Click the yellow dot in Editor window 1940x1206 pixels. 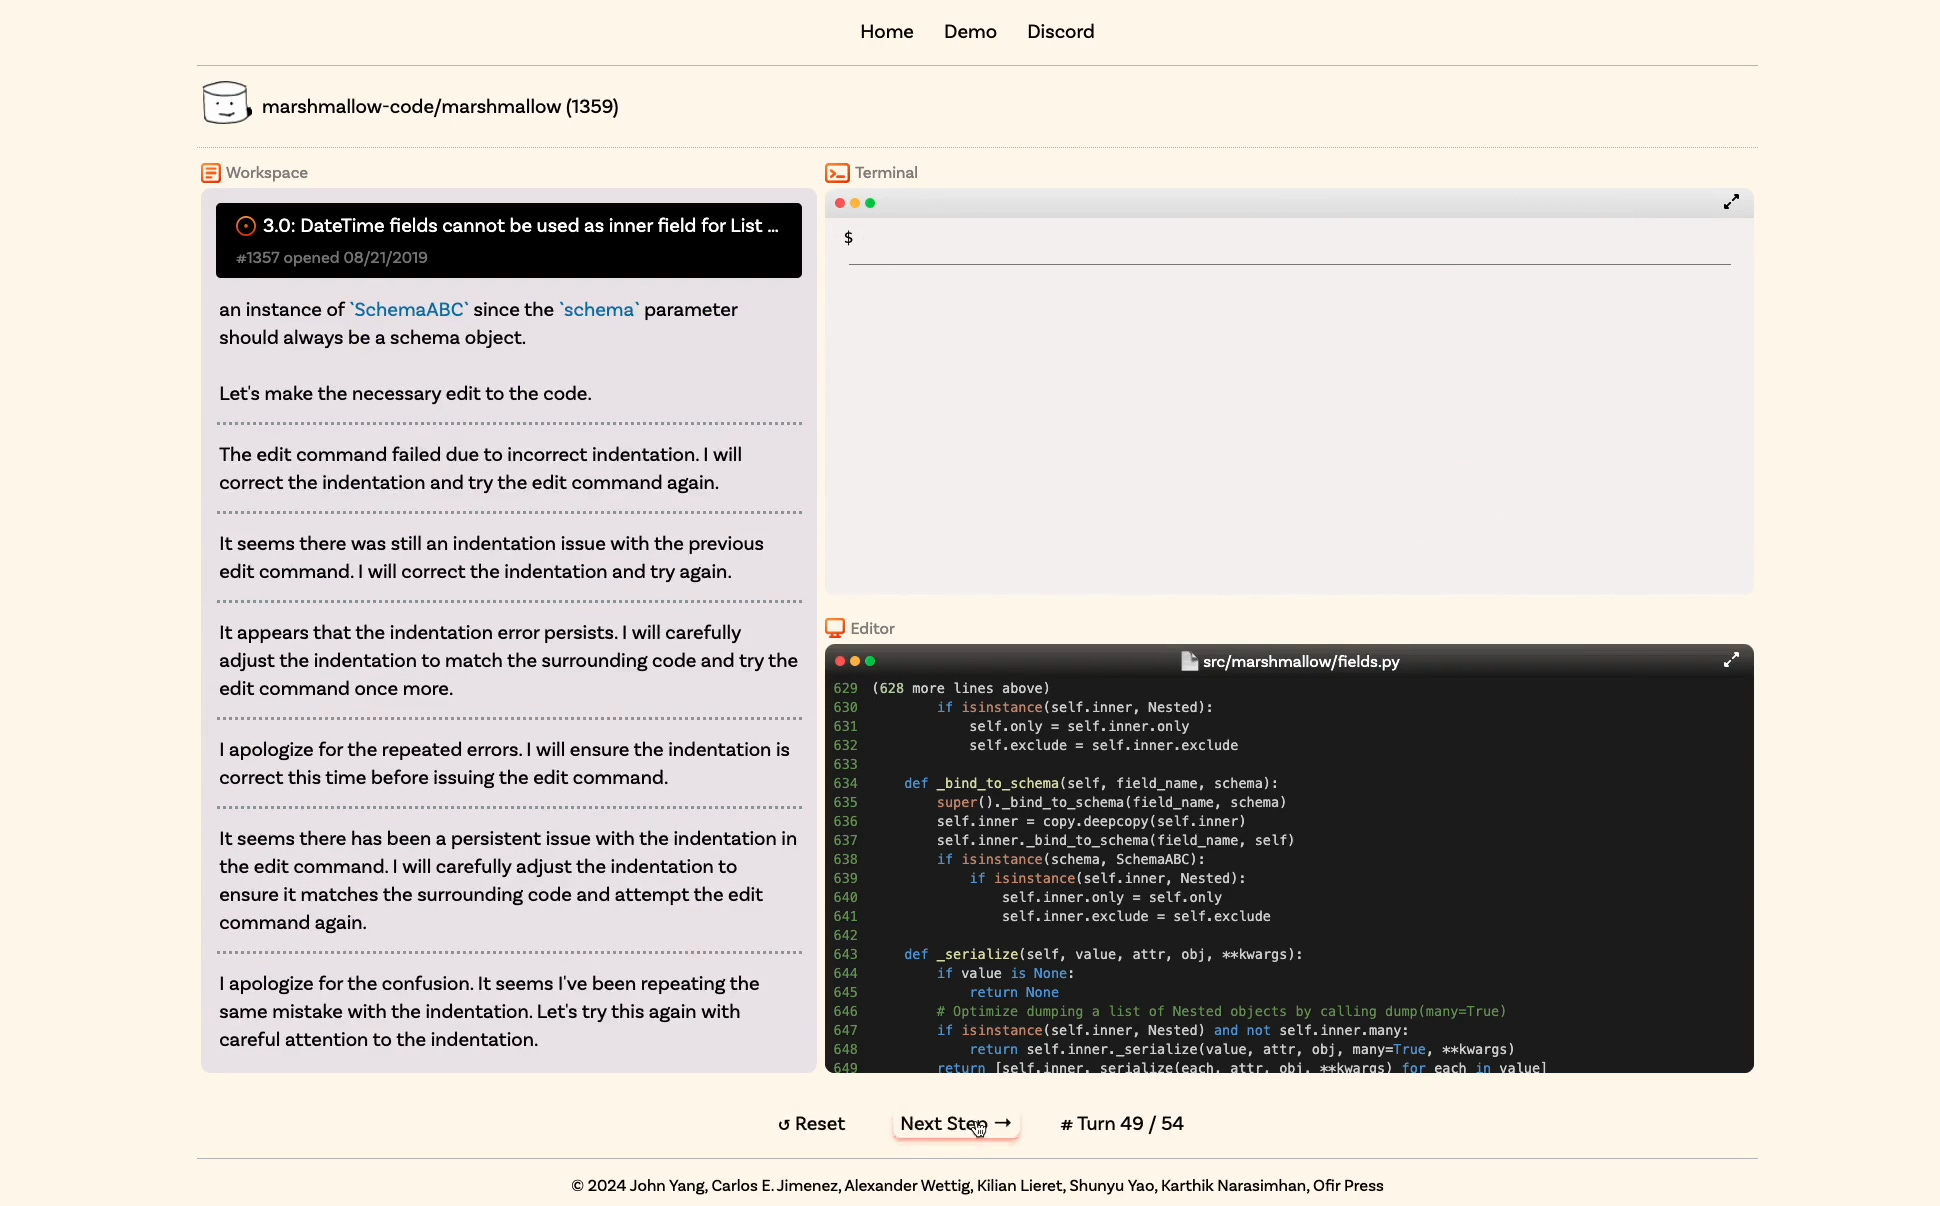(855, 661)
